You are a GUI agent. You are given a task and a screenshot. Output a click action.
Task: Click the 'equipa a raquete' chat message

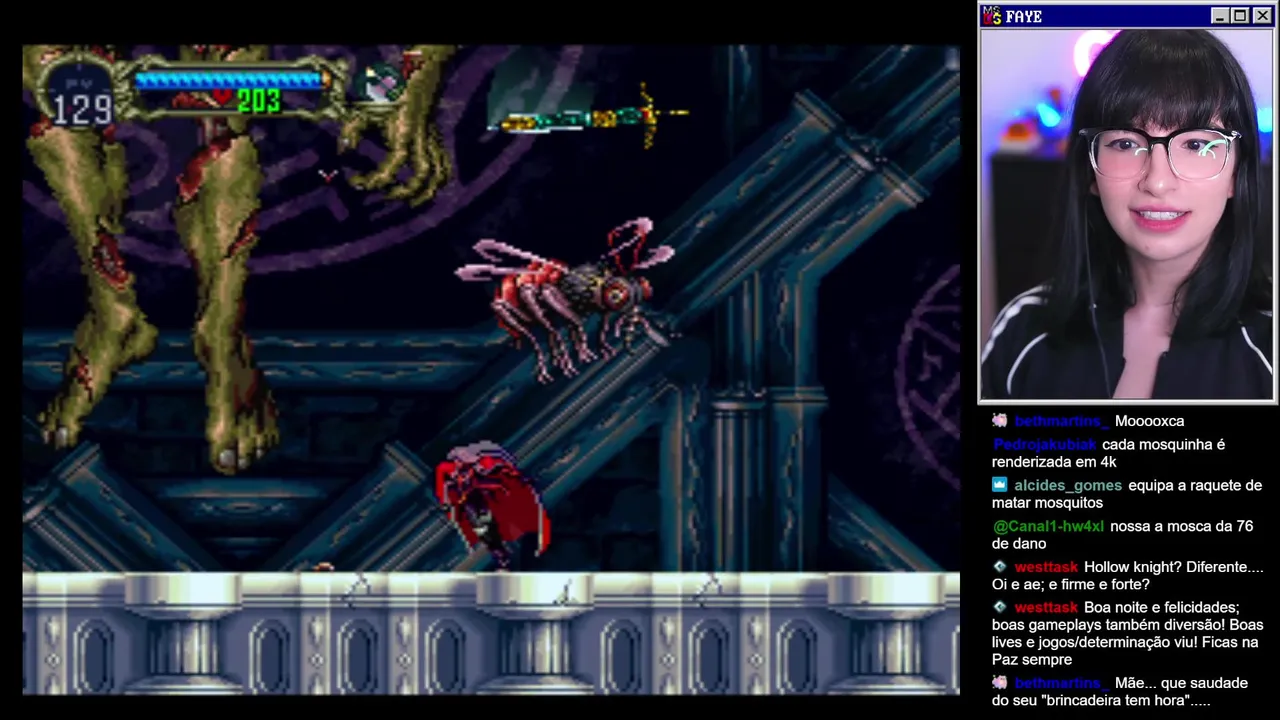(1127, 494)
